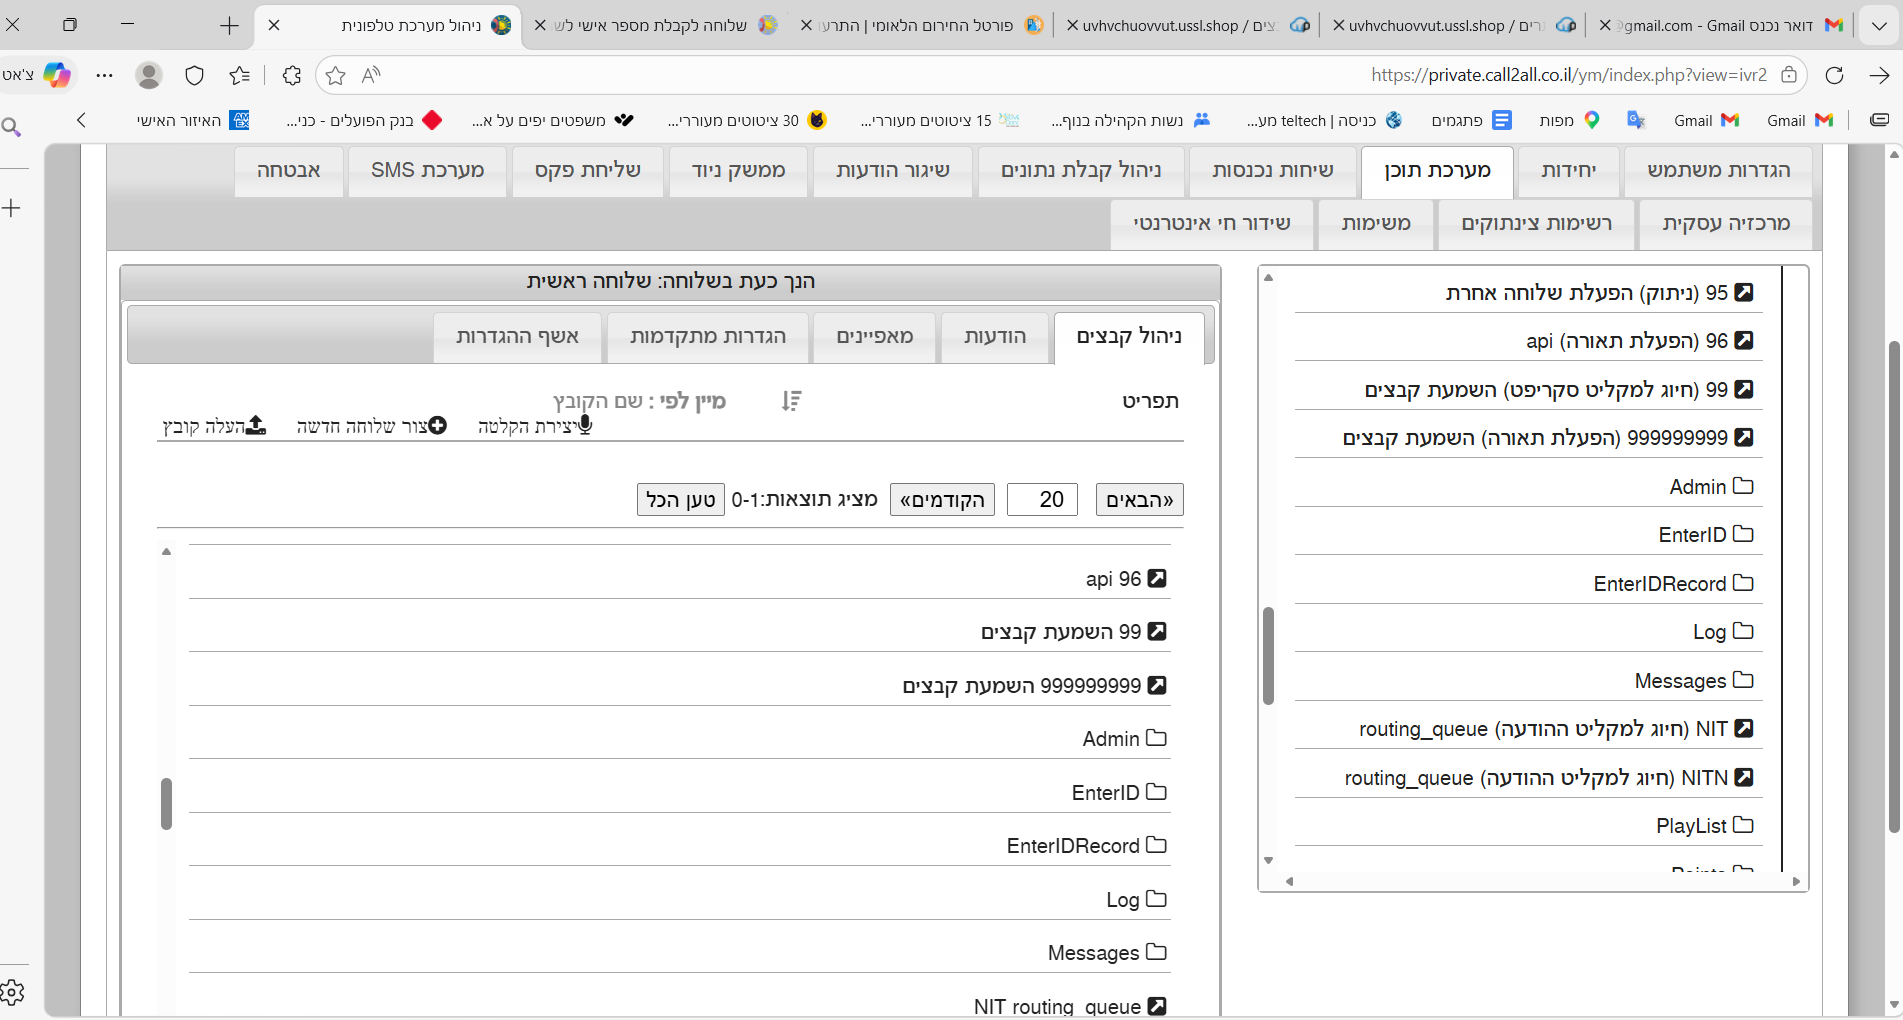Viewport: 1903px width, 1020px height.
Task: Click browser extensions puzzle icon
Action: pos(291,75)
